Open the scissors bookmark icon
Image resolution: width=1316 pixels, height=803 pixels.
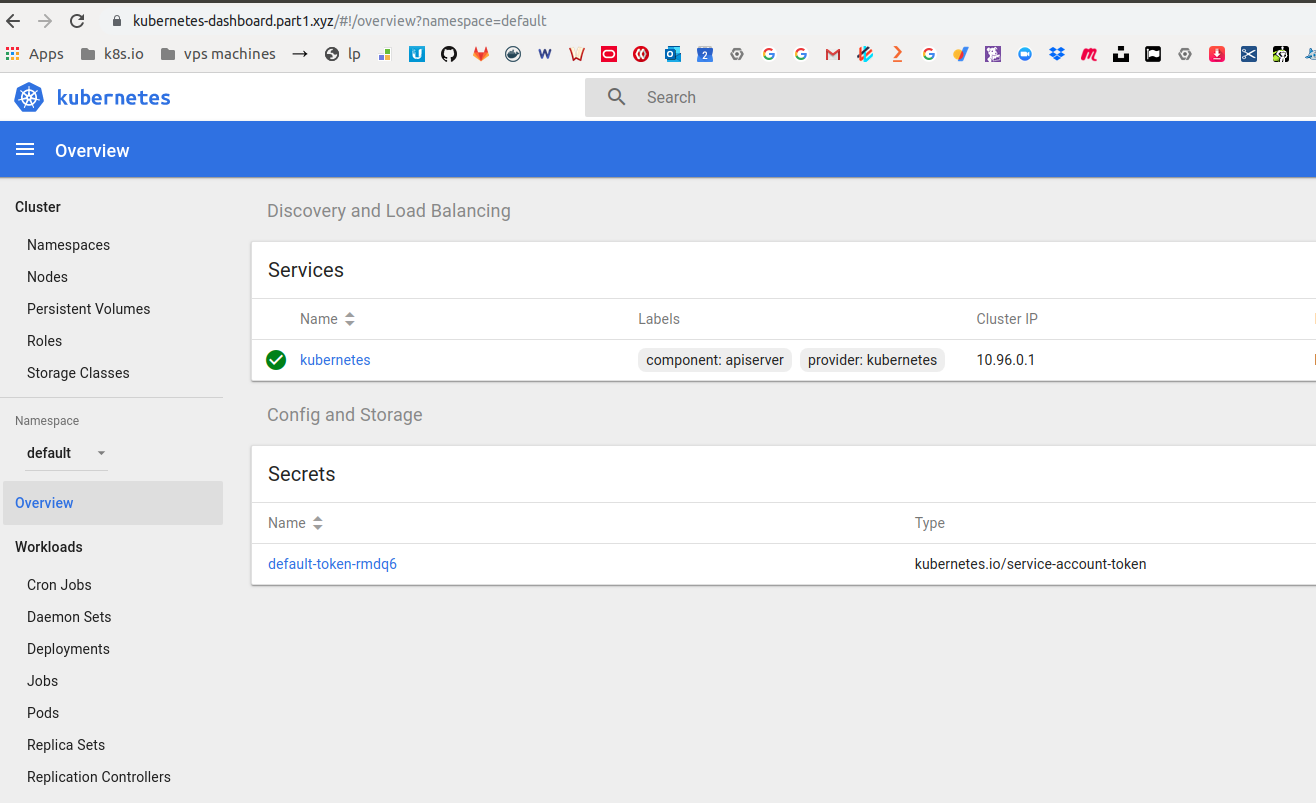(x=1249, y=54)
